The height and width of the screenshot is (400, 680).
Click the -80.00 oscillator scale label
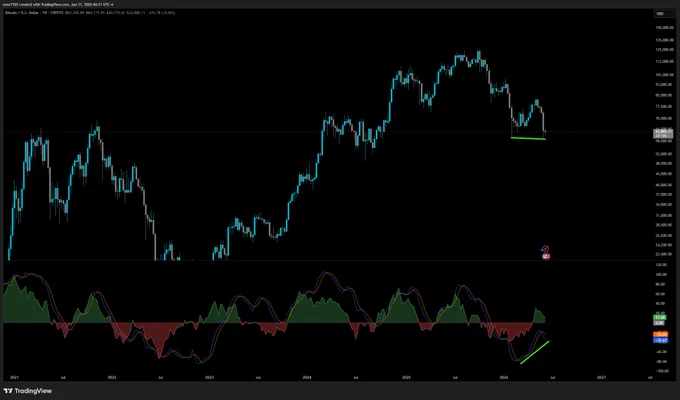coord(662,361)
